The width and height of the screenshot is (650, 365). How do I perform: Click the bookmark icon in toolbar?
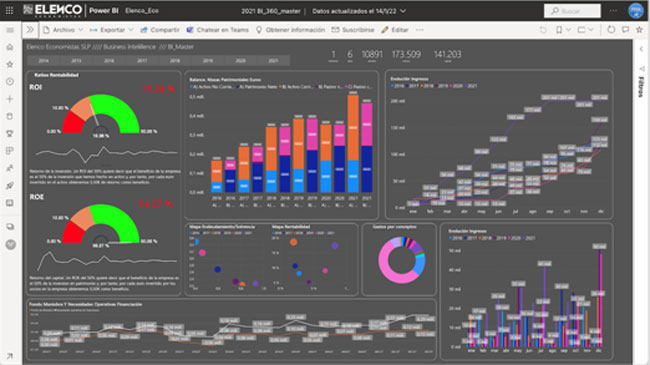click(559, 30)
